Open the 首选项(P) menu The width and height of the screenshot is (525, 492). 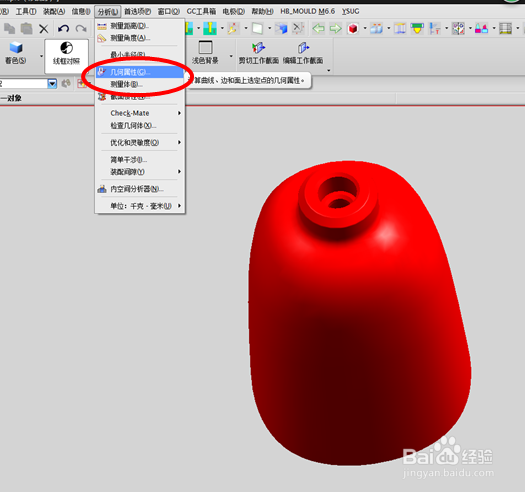(137, 11)
